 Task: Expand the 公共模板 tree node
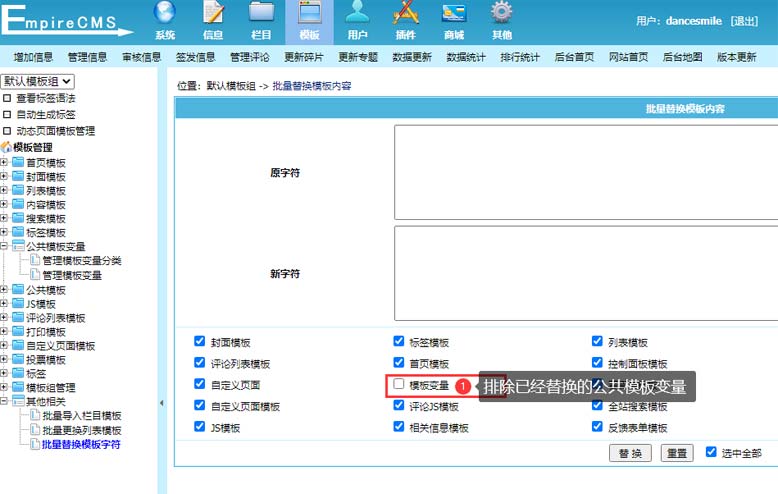[x=4, y=289]
